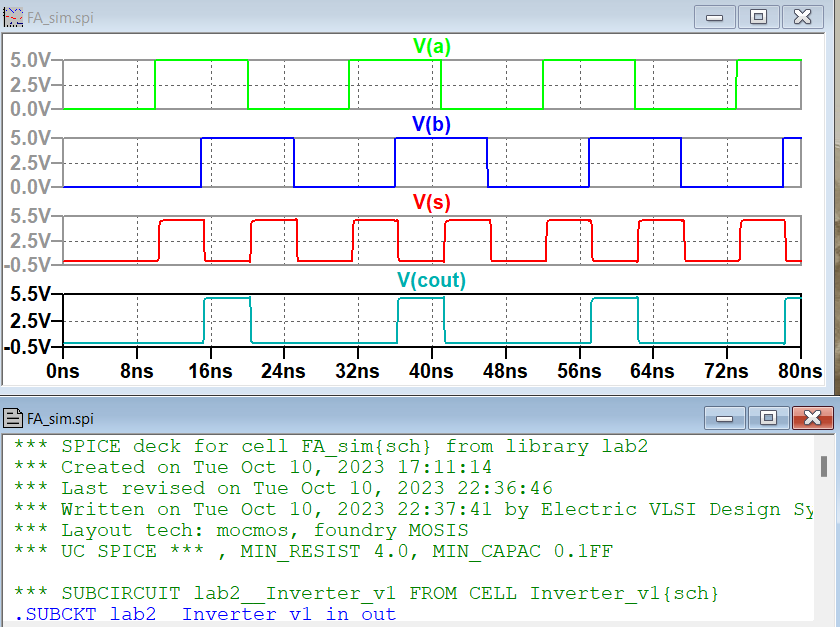Click the V(b) trace label
The height and width of the screenshot is (627, 840).
[431, 124]
